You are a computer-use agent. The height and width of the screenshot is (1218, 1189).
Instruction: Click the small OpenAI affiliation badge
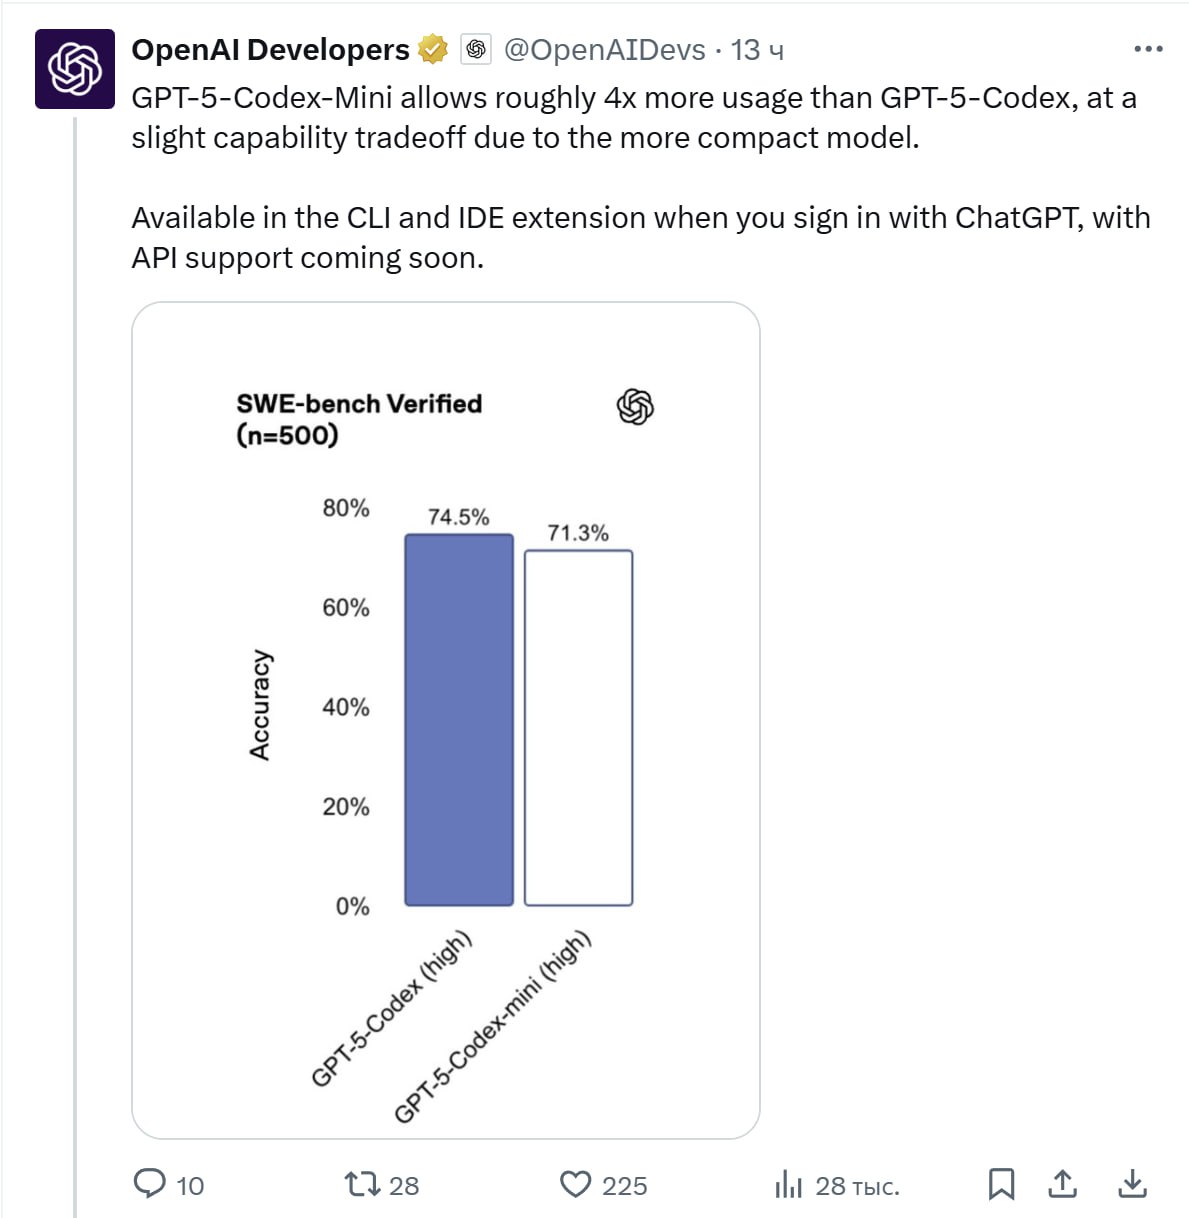tap(475, 48)
